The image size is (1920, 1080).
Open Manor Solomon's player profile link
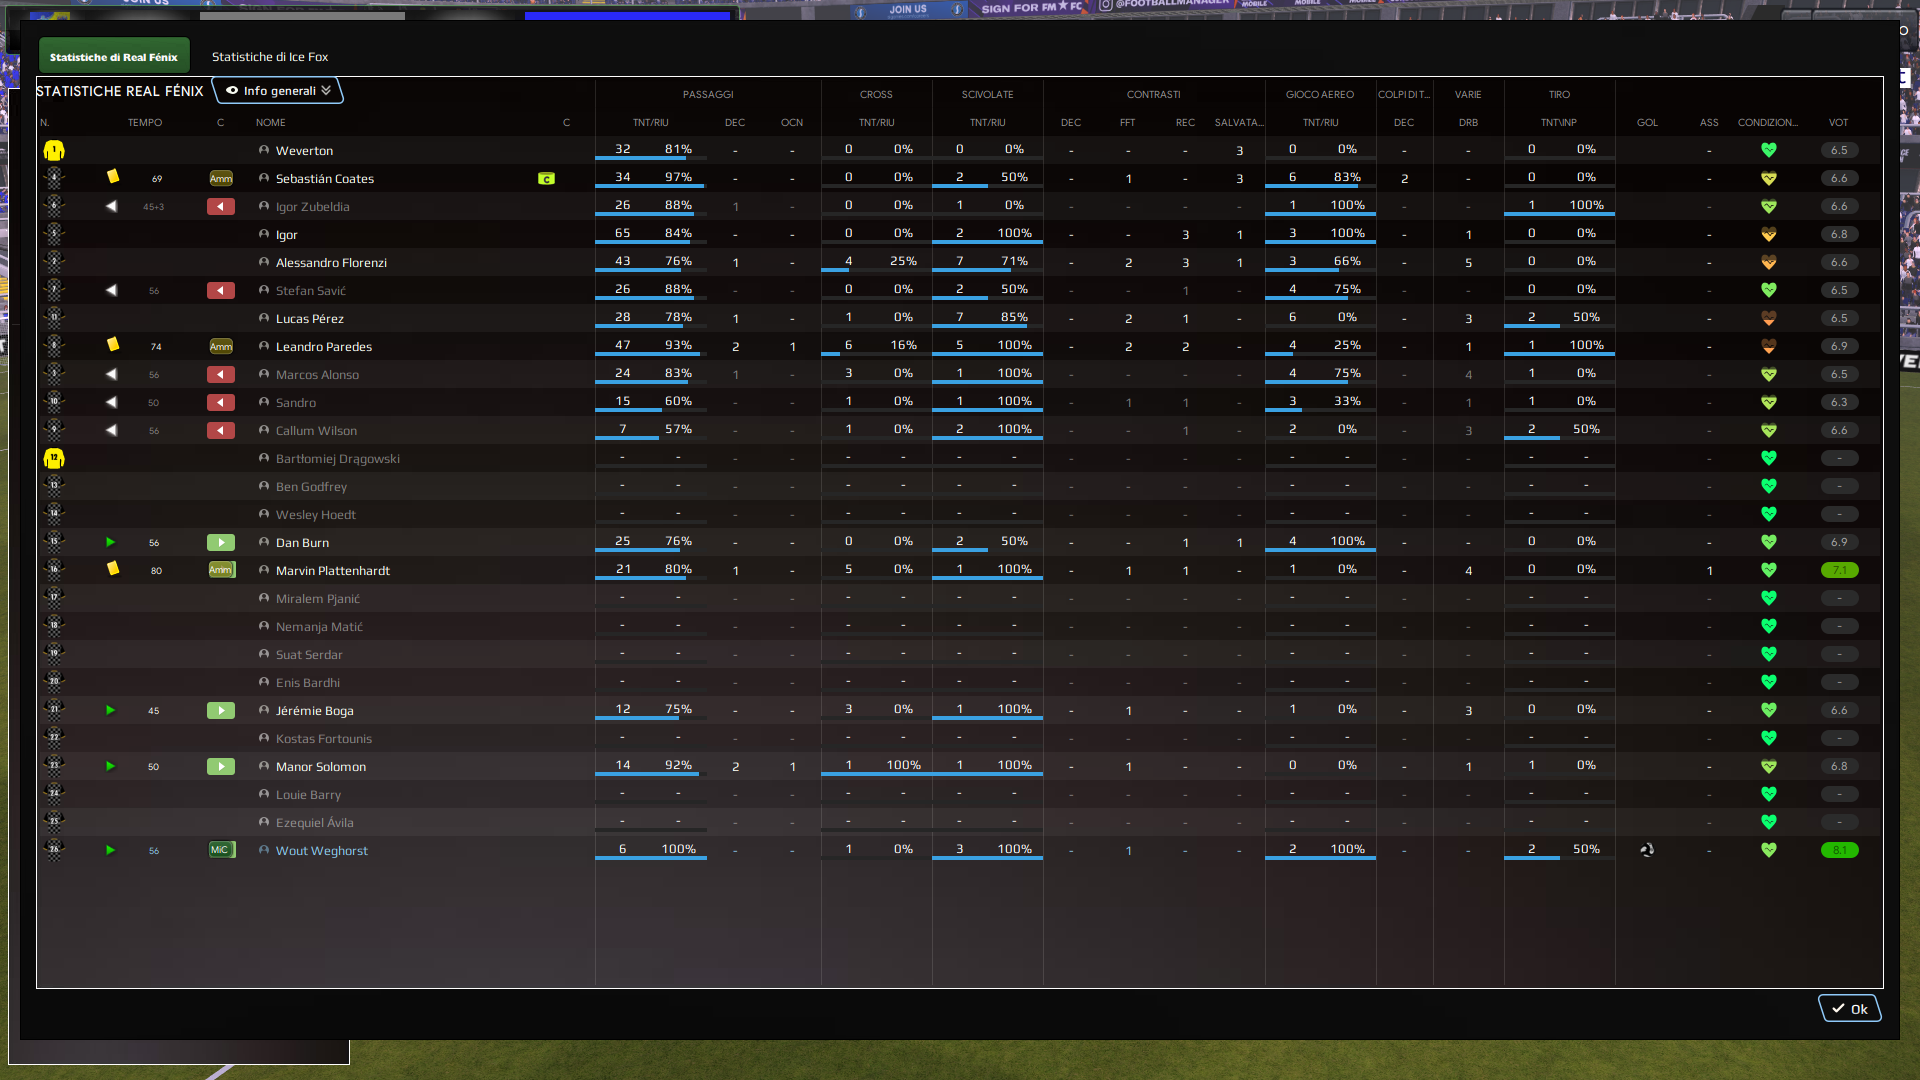(x=320, y=767)
